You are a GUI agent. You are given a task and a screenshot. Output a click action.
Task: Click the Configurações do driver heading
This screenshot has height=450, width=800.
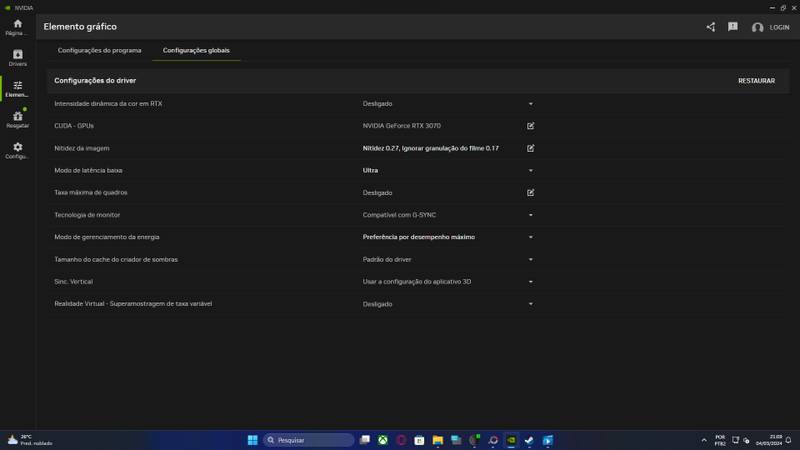95,81
